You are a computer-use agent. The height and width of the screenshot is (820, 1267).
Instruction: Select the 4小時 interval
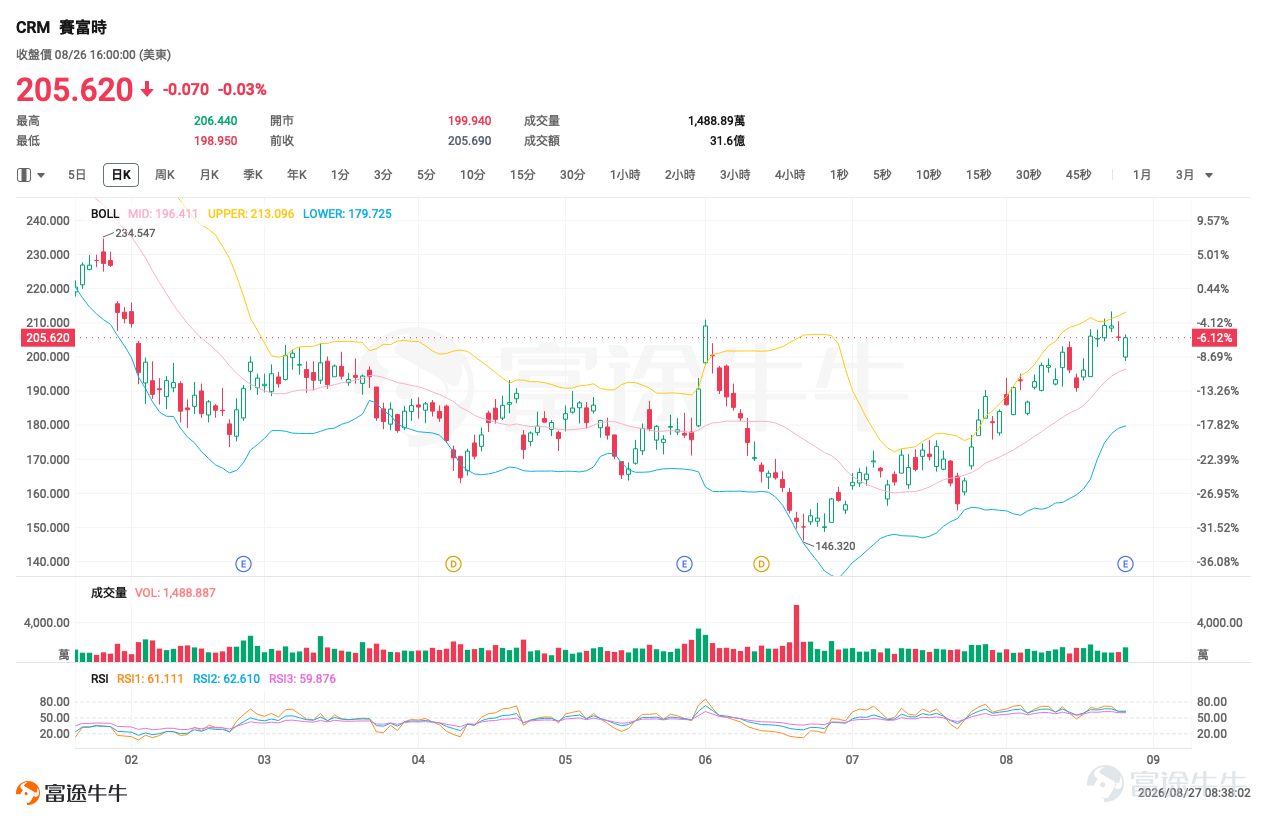point(790,175)
